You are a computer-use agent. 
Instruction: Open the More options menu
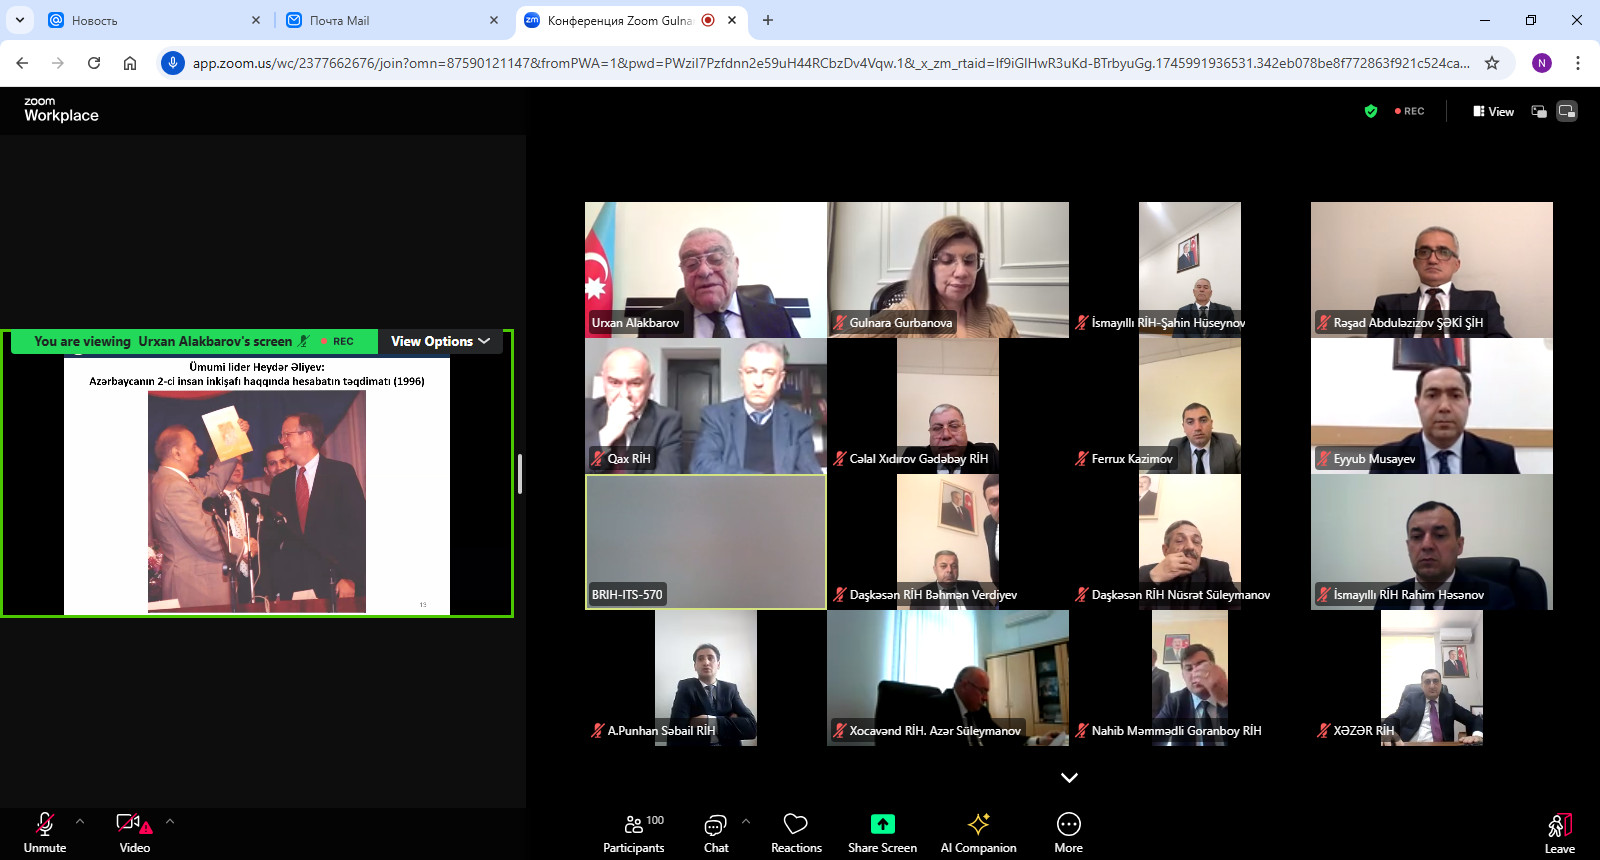[x=1068, y=833]
